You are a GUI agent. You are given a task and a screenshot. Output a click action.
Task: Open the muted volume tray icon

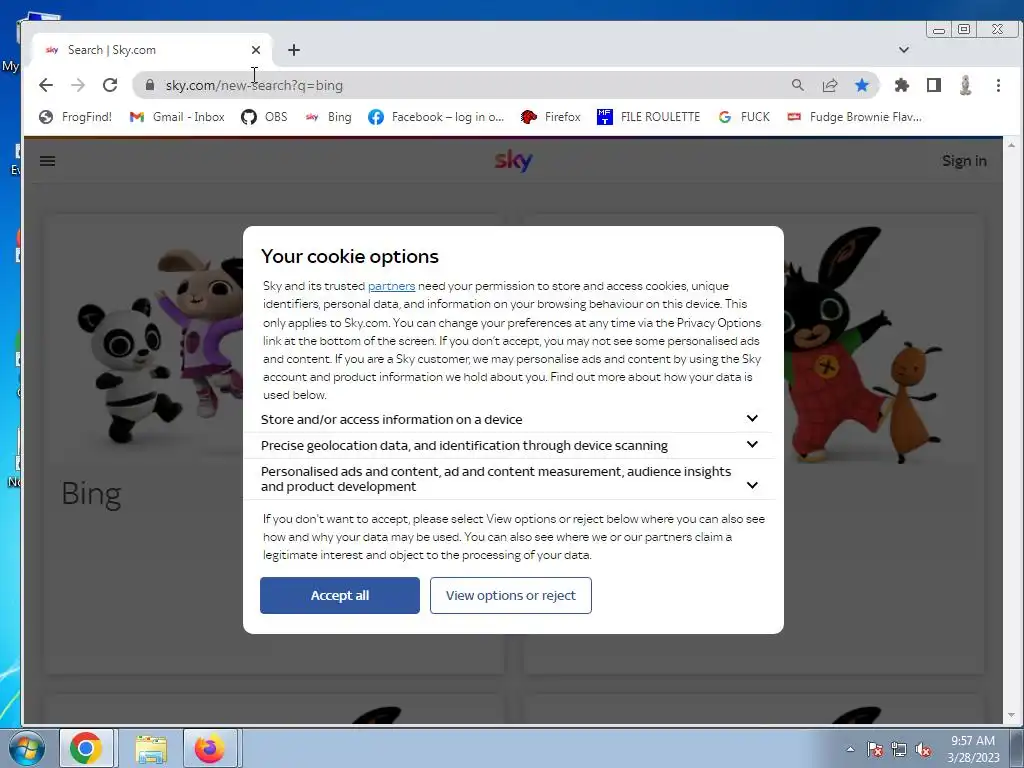(923, 749)
